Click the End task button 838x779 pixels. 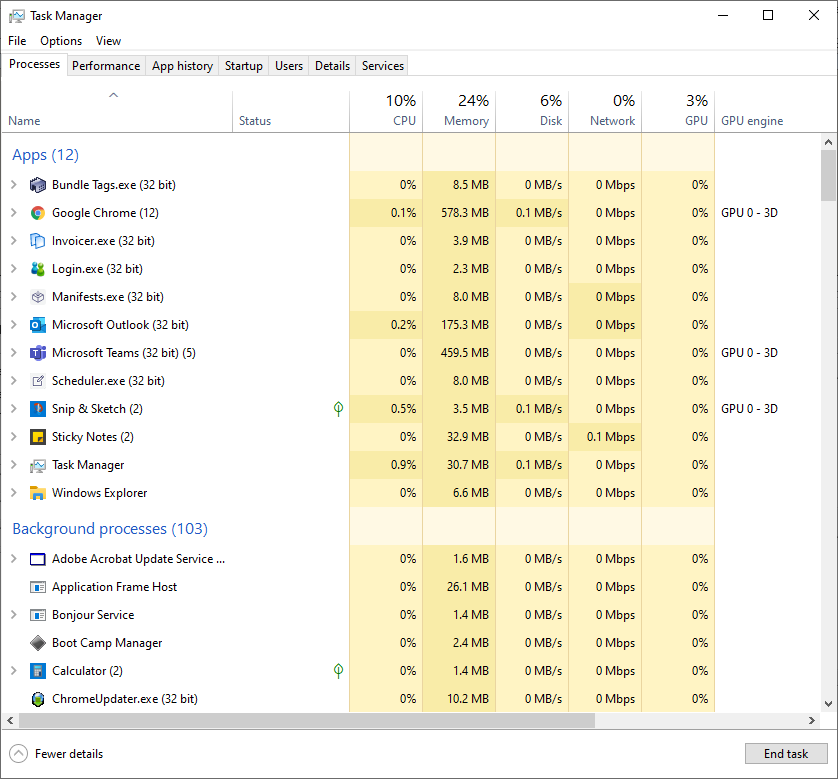786,754
